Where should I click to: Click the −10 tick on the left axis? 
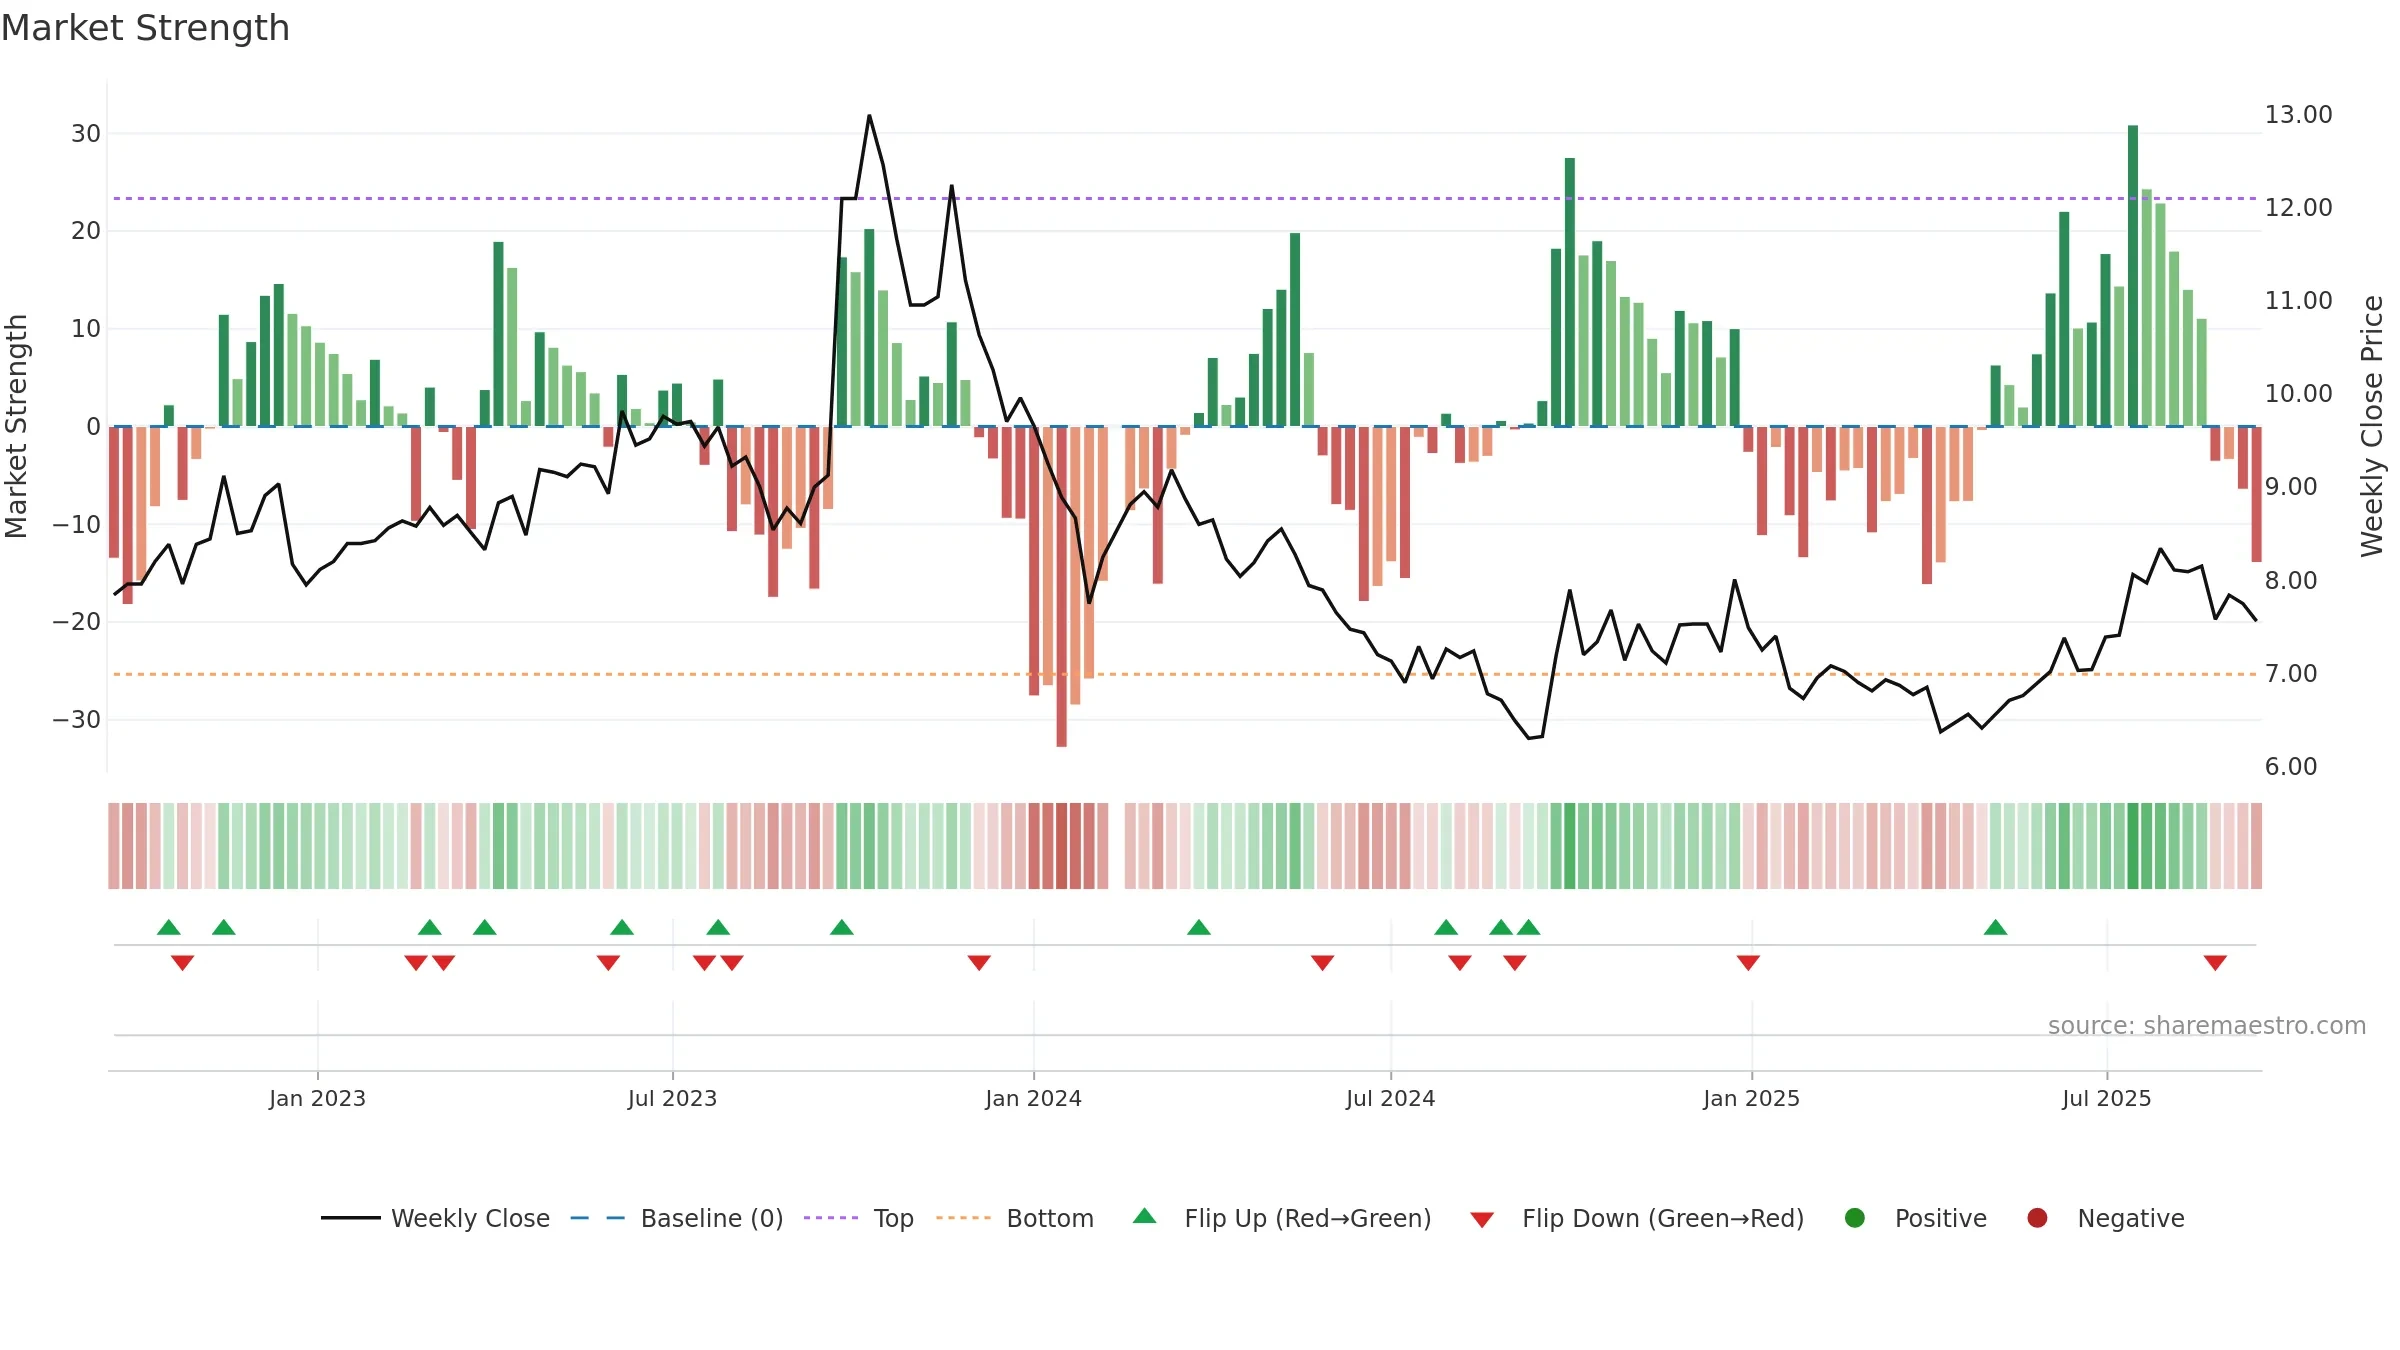(77, 524)
